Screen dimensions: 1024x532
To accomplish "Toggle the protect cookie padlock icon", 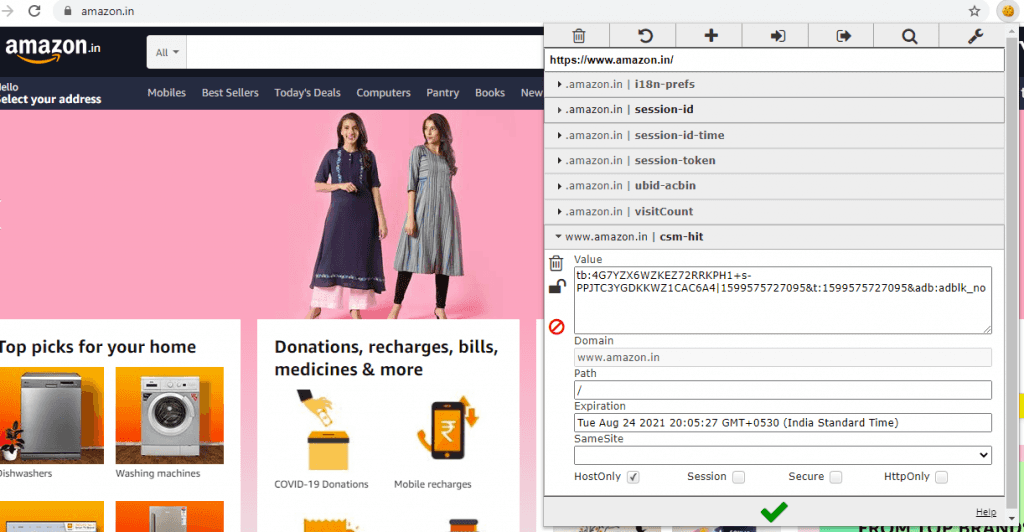I will 556,287.
